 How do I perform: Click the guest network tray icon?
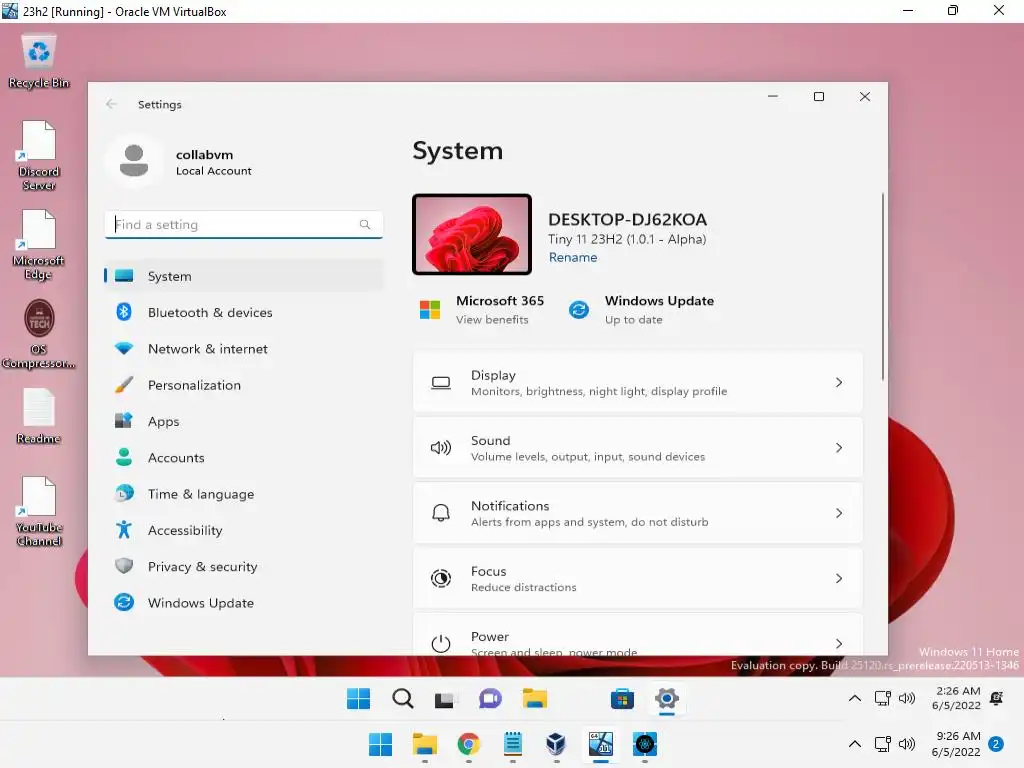(882, 698)
